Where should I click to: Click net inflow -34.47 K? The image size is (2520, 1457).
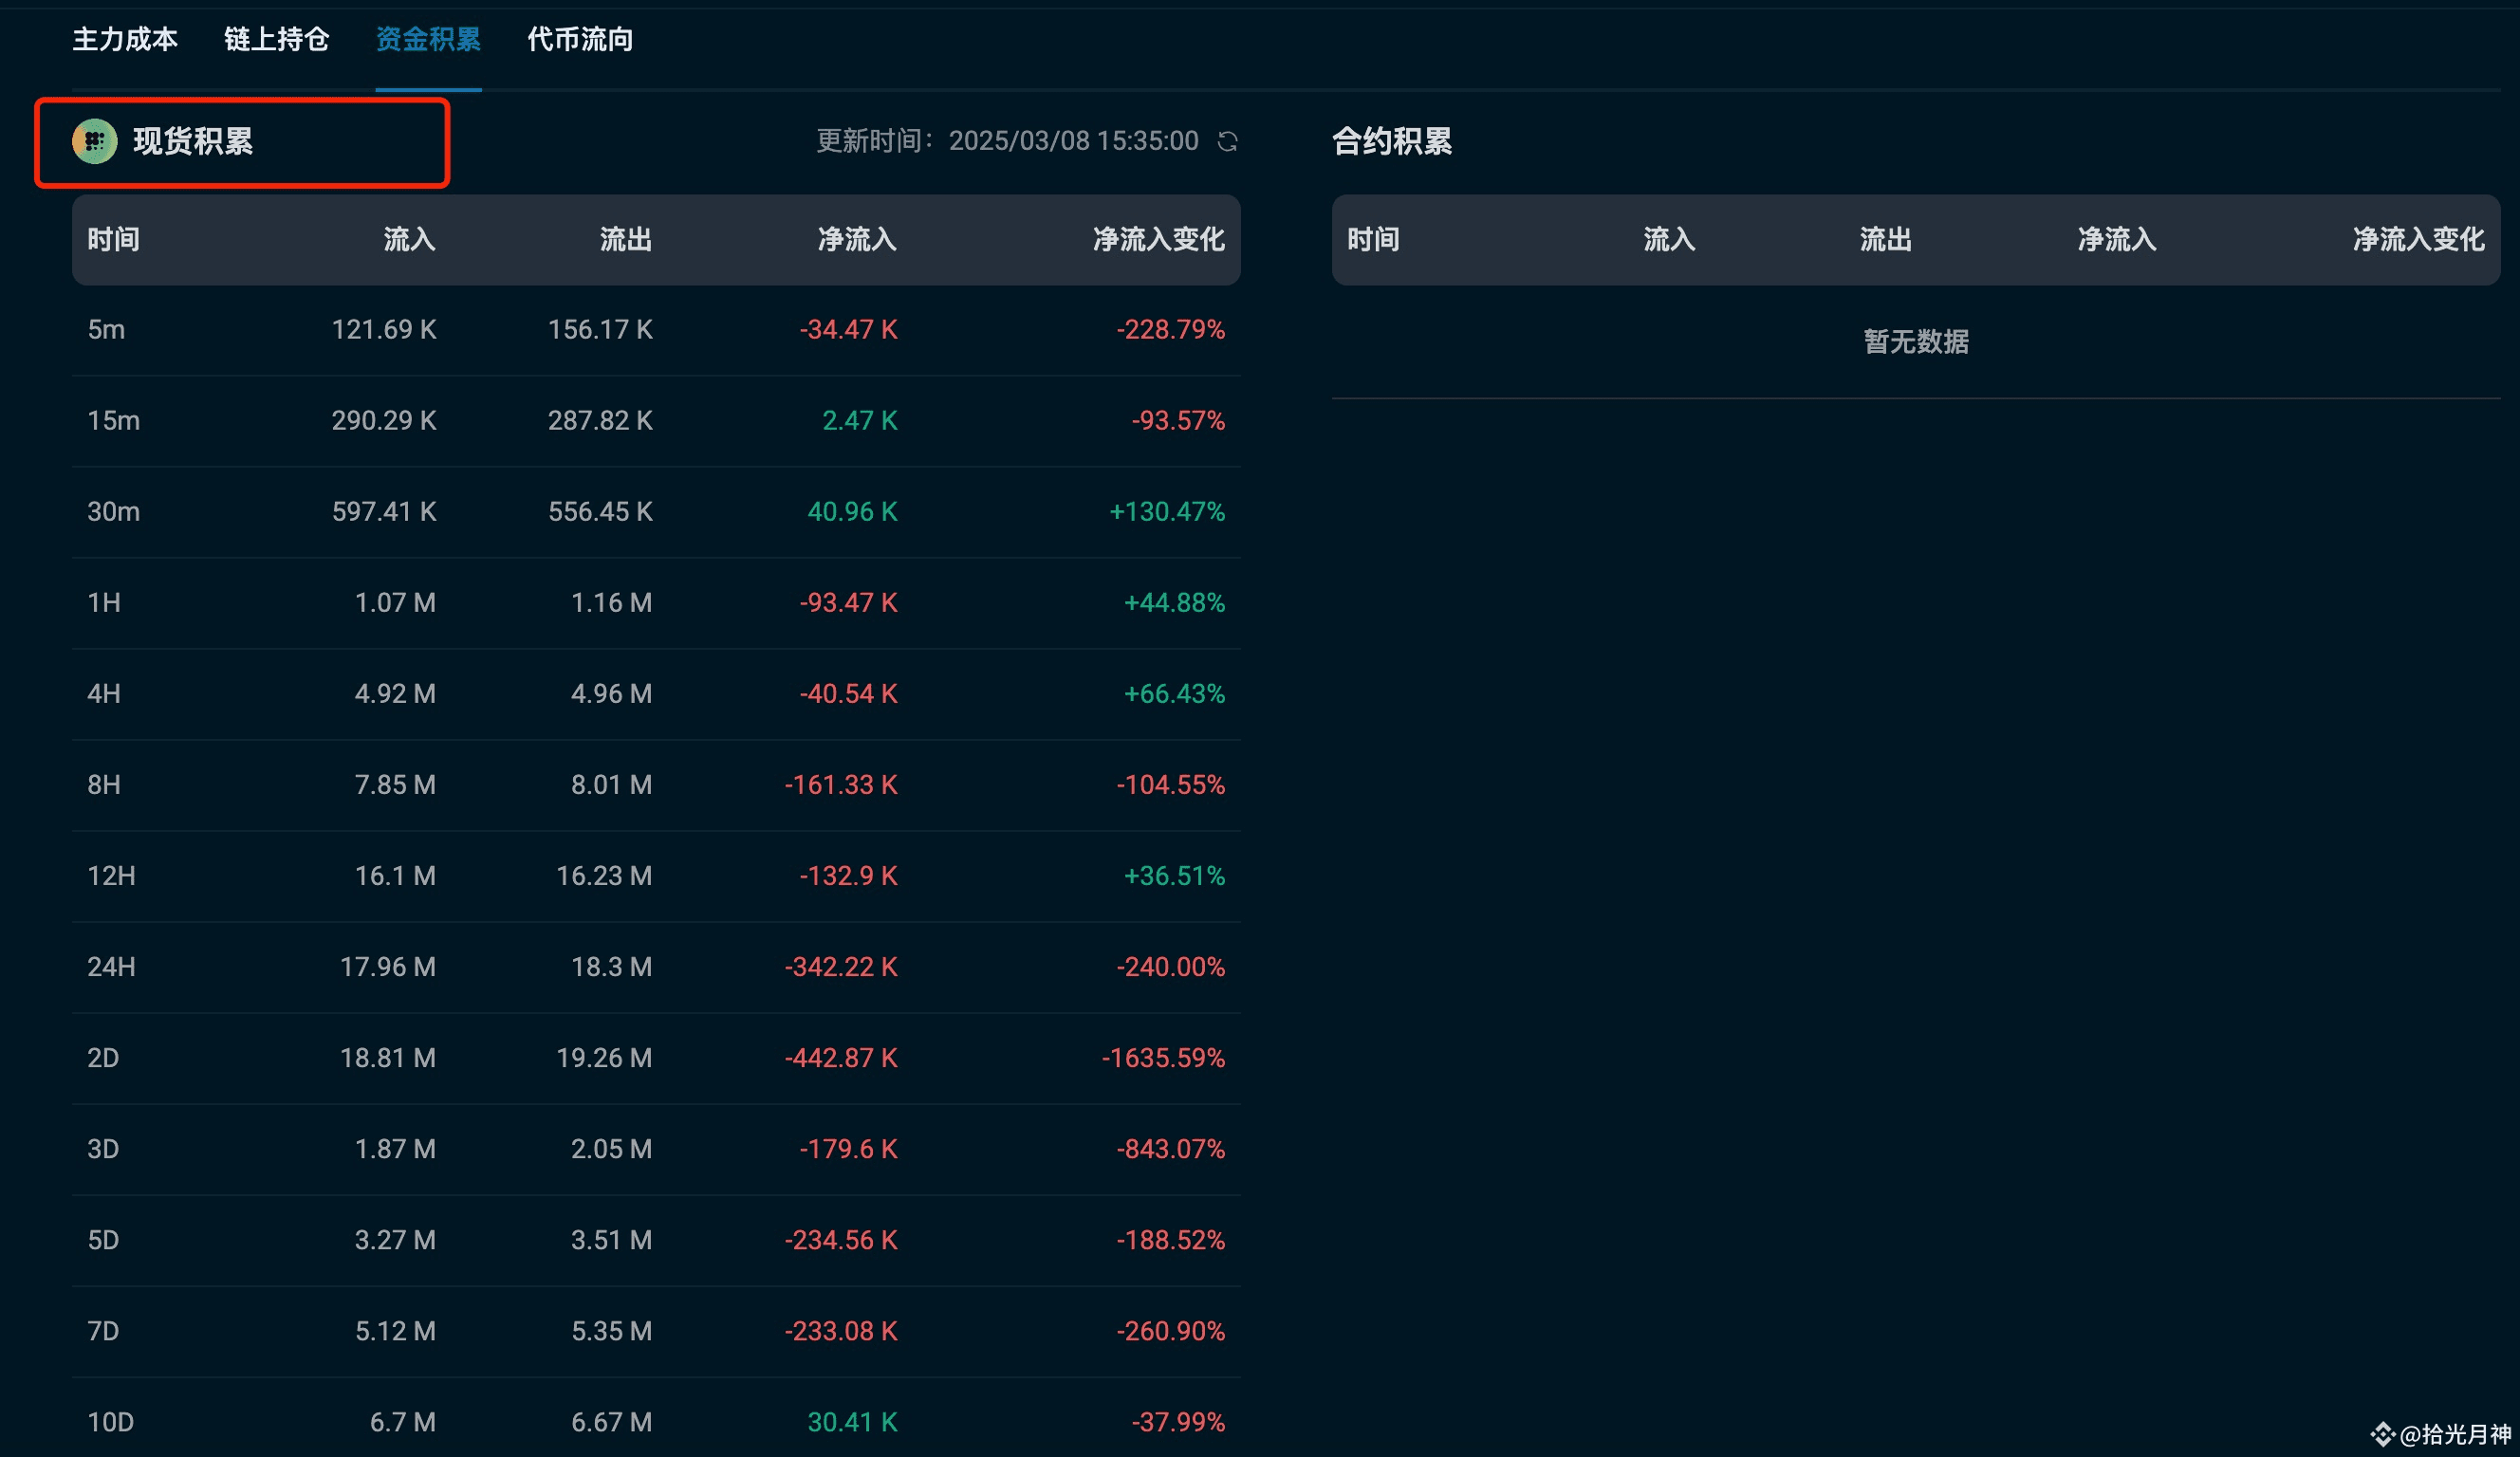(x=848, y=329)
